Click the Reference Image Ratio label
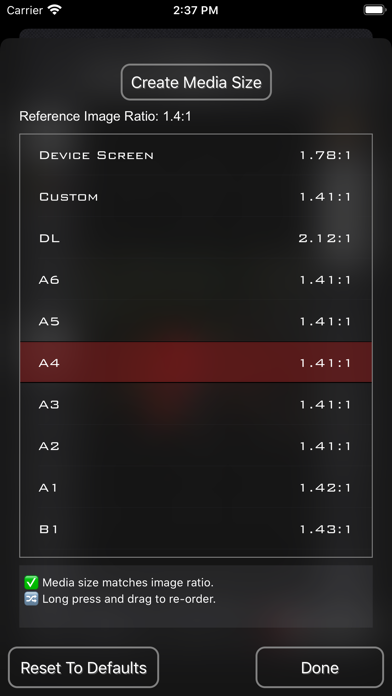Viewport: 392px width, 696px height. [105, 116]
